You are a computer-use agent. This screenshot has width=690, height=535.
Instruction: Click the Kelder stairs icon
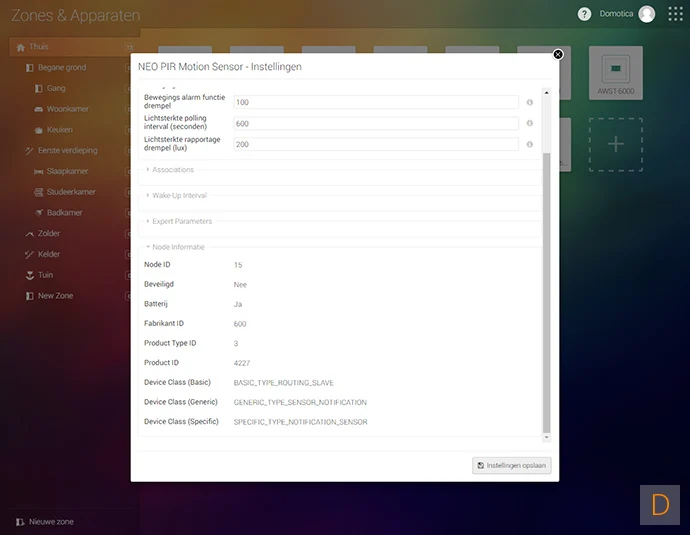[29, 254]
